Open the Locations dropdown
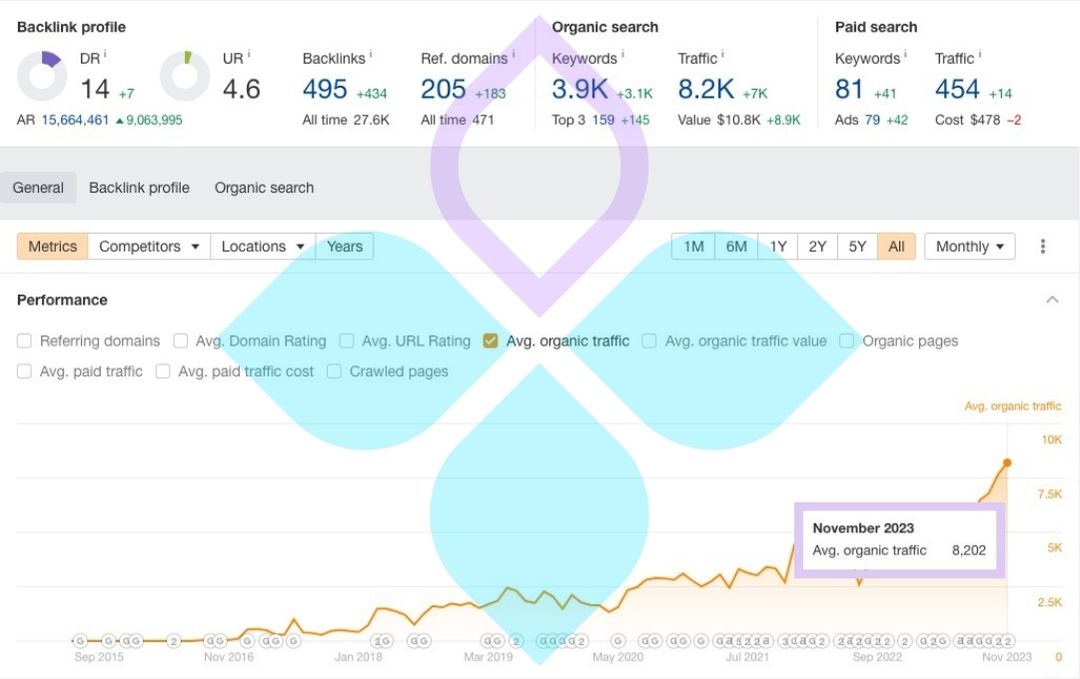1080x679 pixels. (x=262, y=247)
